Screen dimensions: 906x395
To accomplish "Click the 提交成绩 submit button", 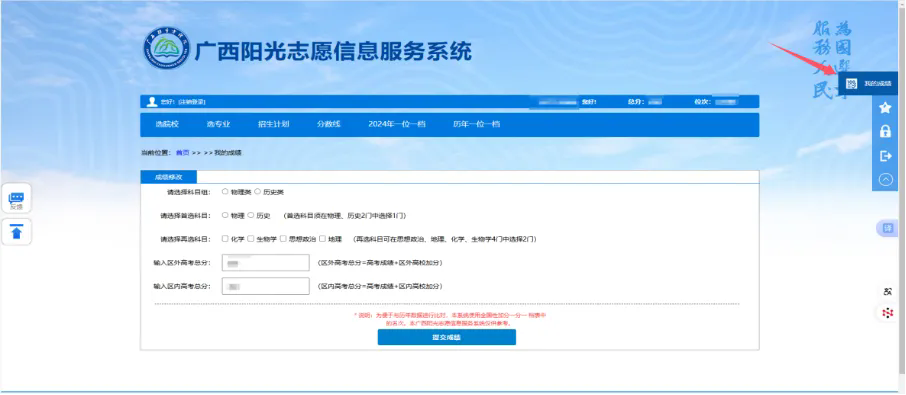I will pos(447,337).
